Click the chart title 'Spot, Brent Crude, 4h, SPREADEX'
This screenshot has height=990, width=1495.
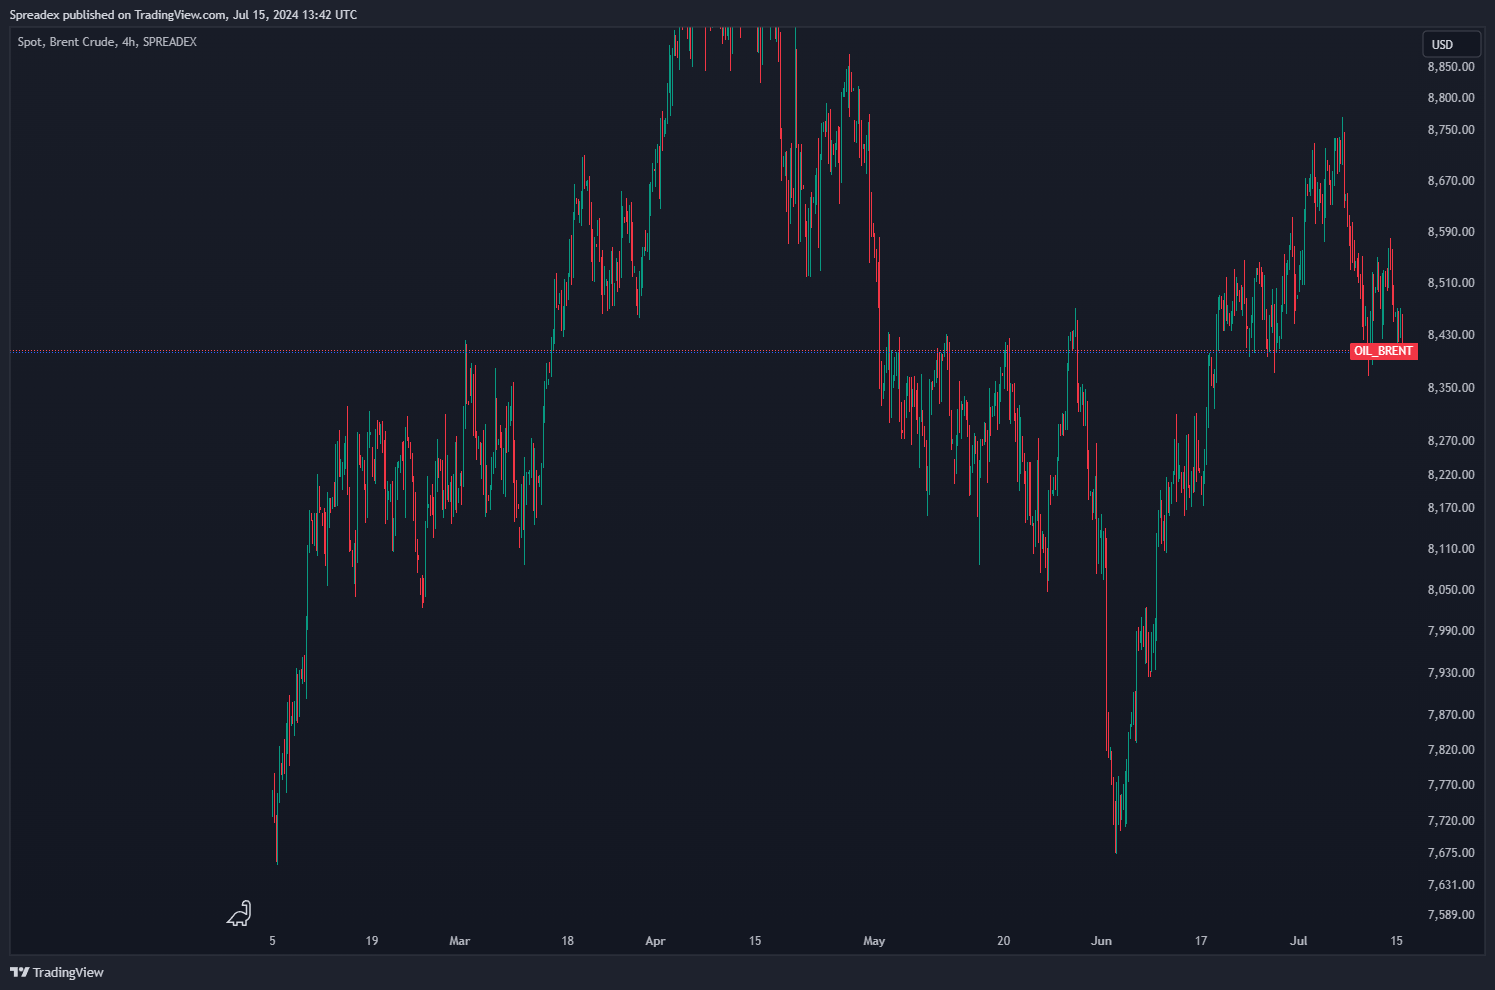(107, 42)
